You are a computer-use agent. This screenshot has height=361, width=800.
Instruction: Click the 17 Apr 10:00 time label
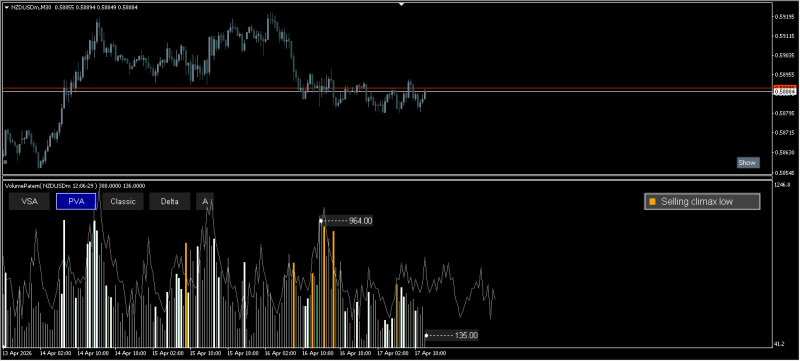(430, 353)
